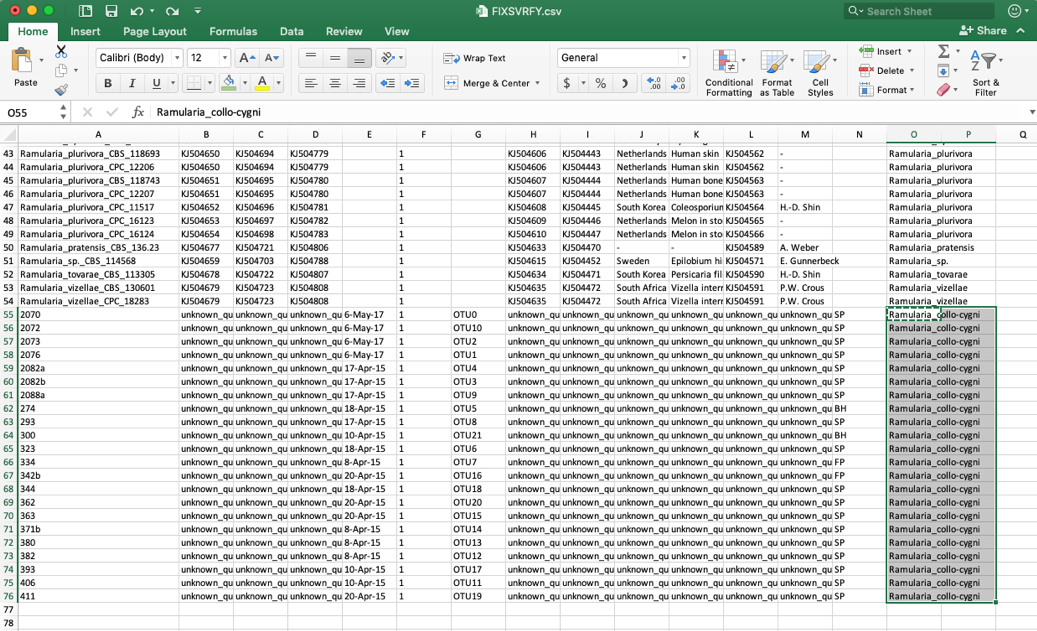Switch to the Insert tab
This screenshot has width=1037, height=631.
(x=85, y=31)
